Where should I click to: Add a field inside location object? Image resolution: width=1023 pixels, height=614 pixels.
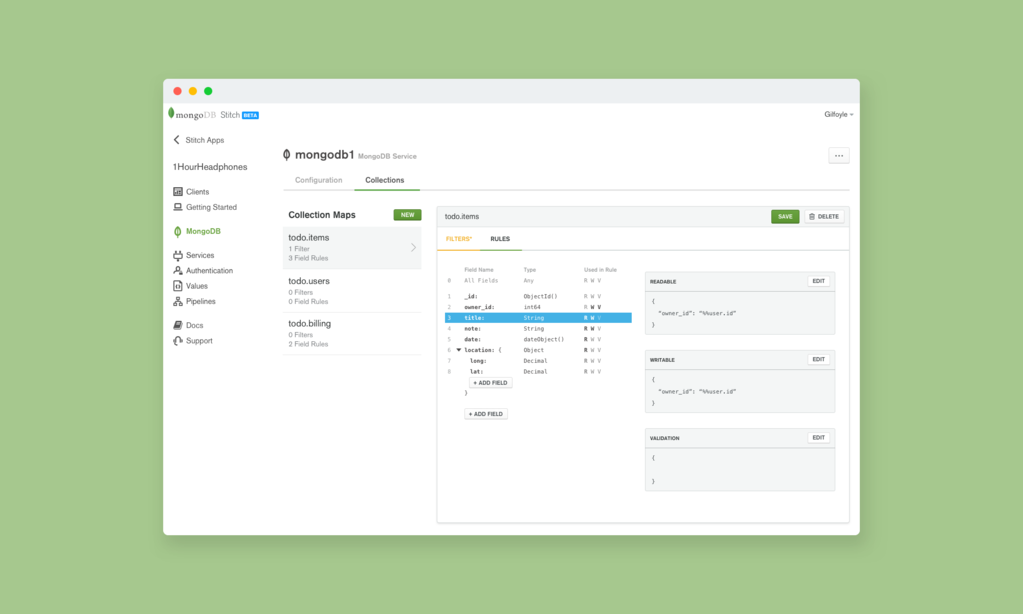(x=490, y=383)
